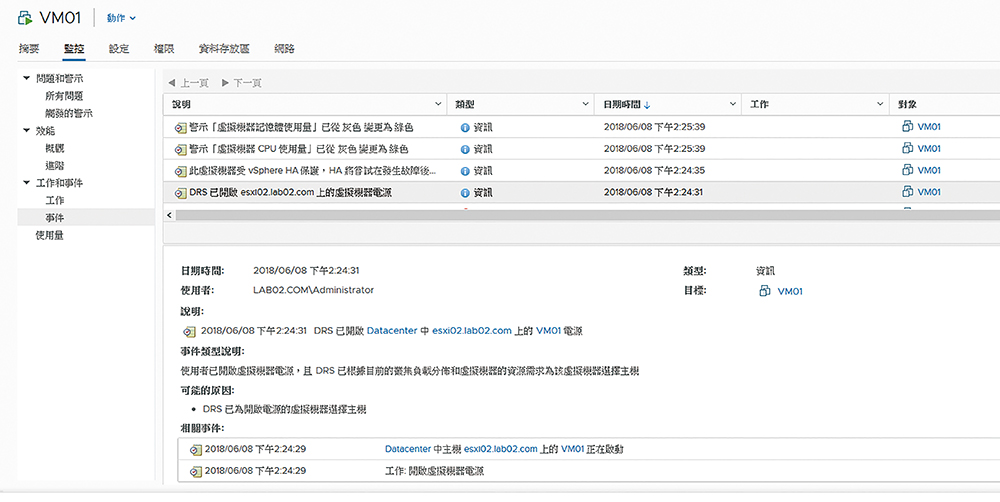The width and height of the screenshot is (1000, 502).
Task: Click event icon on 虛擬機器記憶體使用量 row
Action: pyautogui.click(x=180, y=128)
